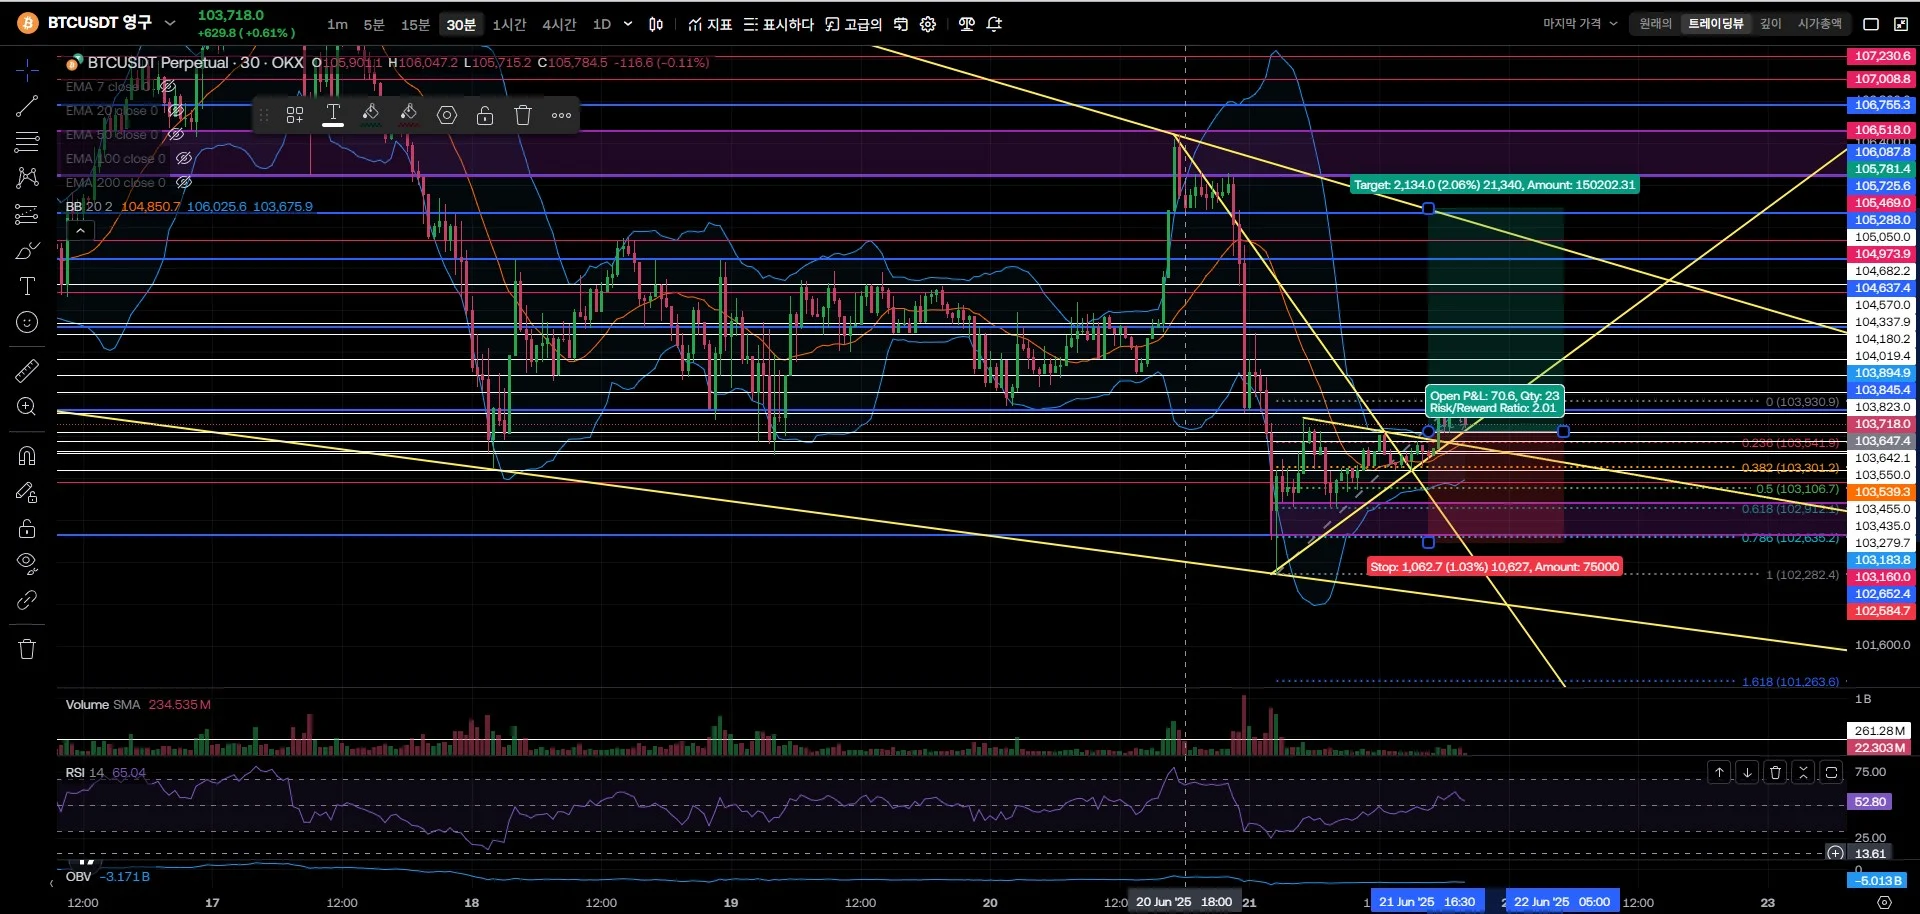This screenshot has height=914, width=1920.
Task: Switch to the 시가총액 view
Action: pos(1820,23)
